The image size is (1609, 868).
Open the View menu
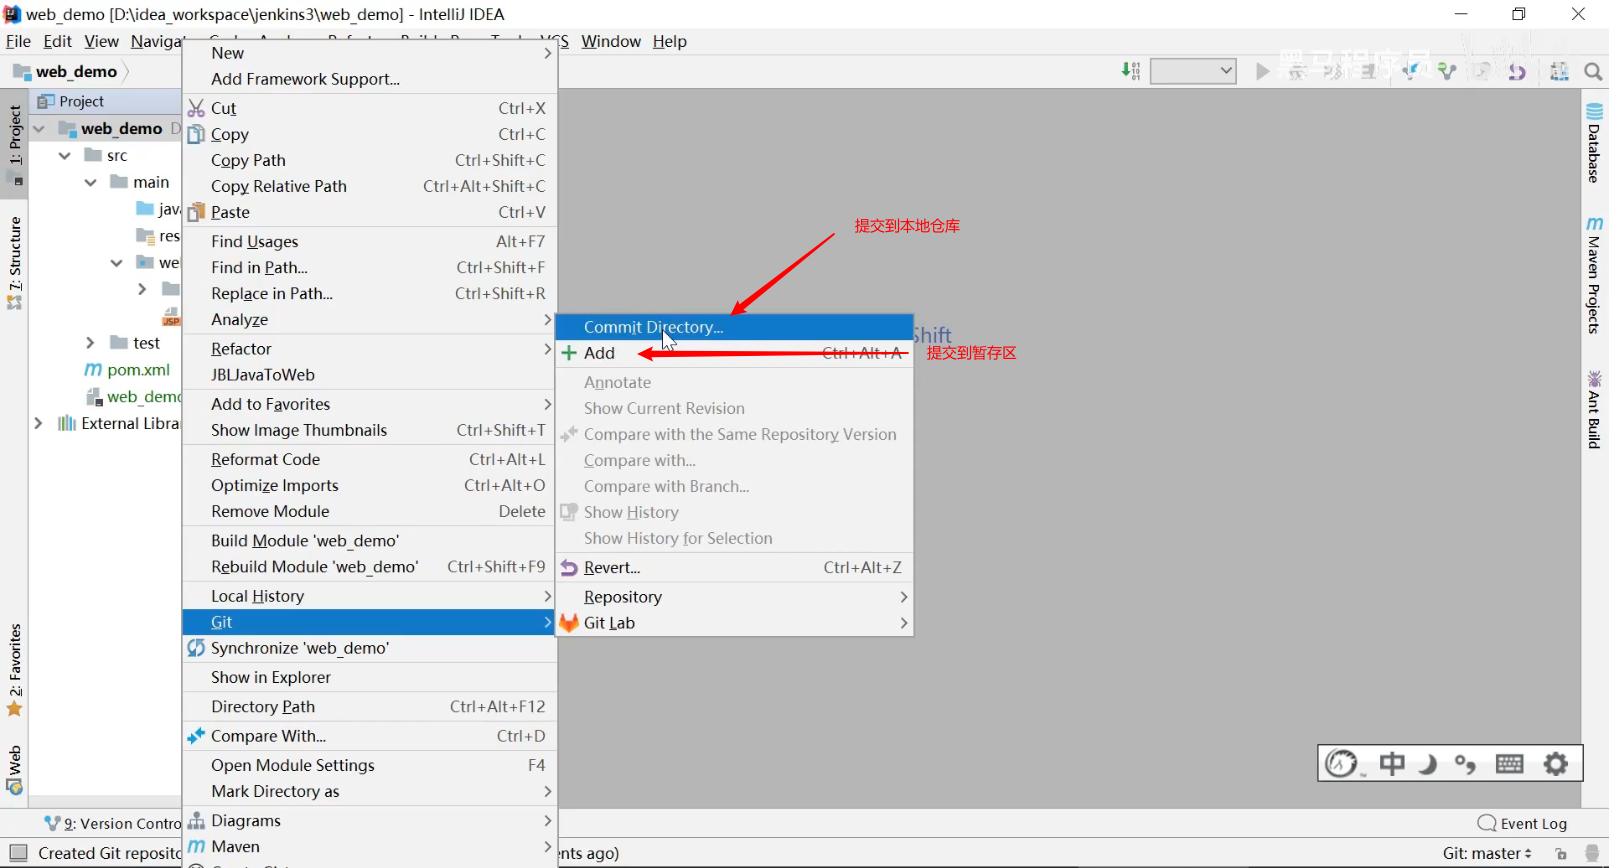(101, 41)
